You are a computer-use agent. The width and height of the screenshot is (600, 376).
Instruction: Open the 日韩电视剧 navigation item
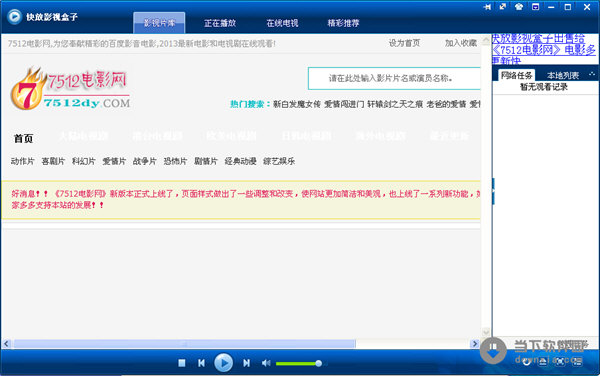pyautogui.click(x=306, y=136)
